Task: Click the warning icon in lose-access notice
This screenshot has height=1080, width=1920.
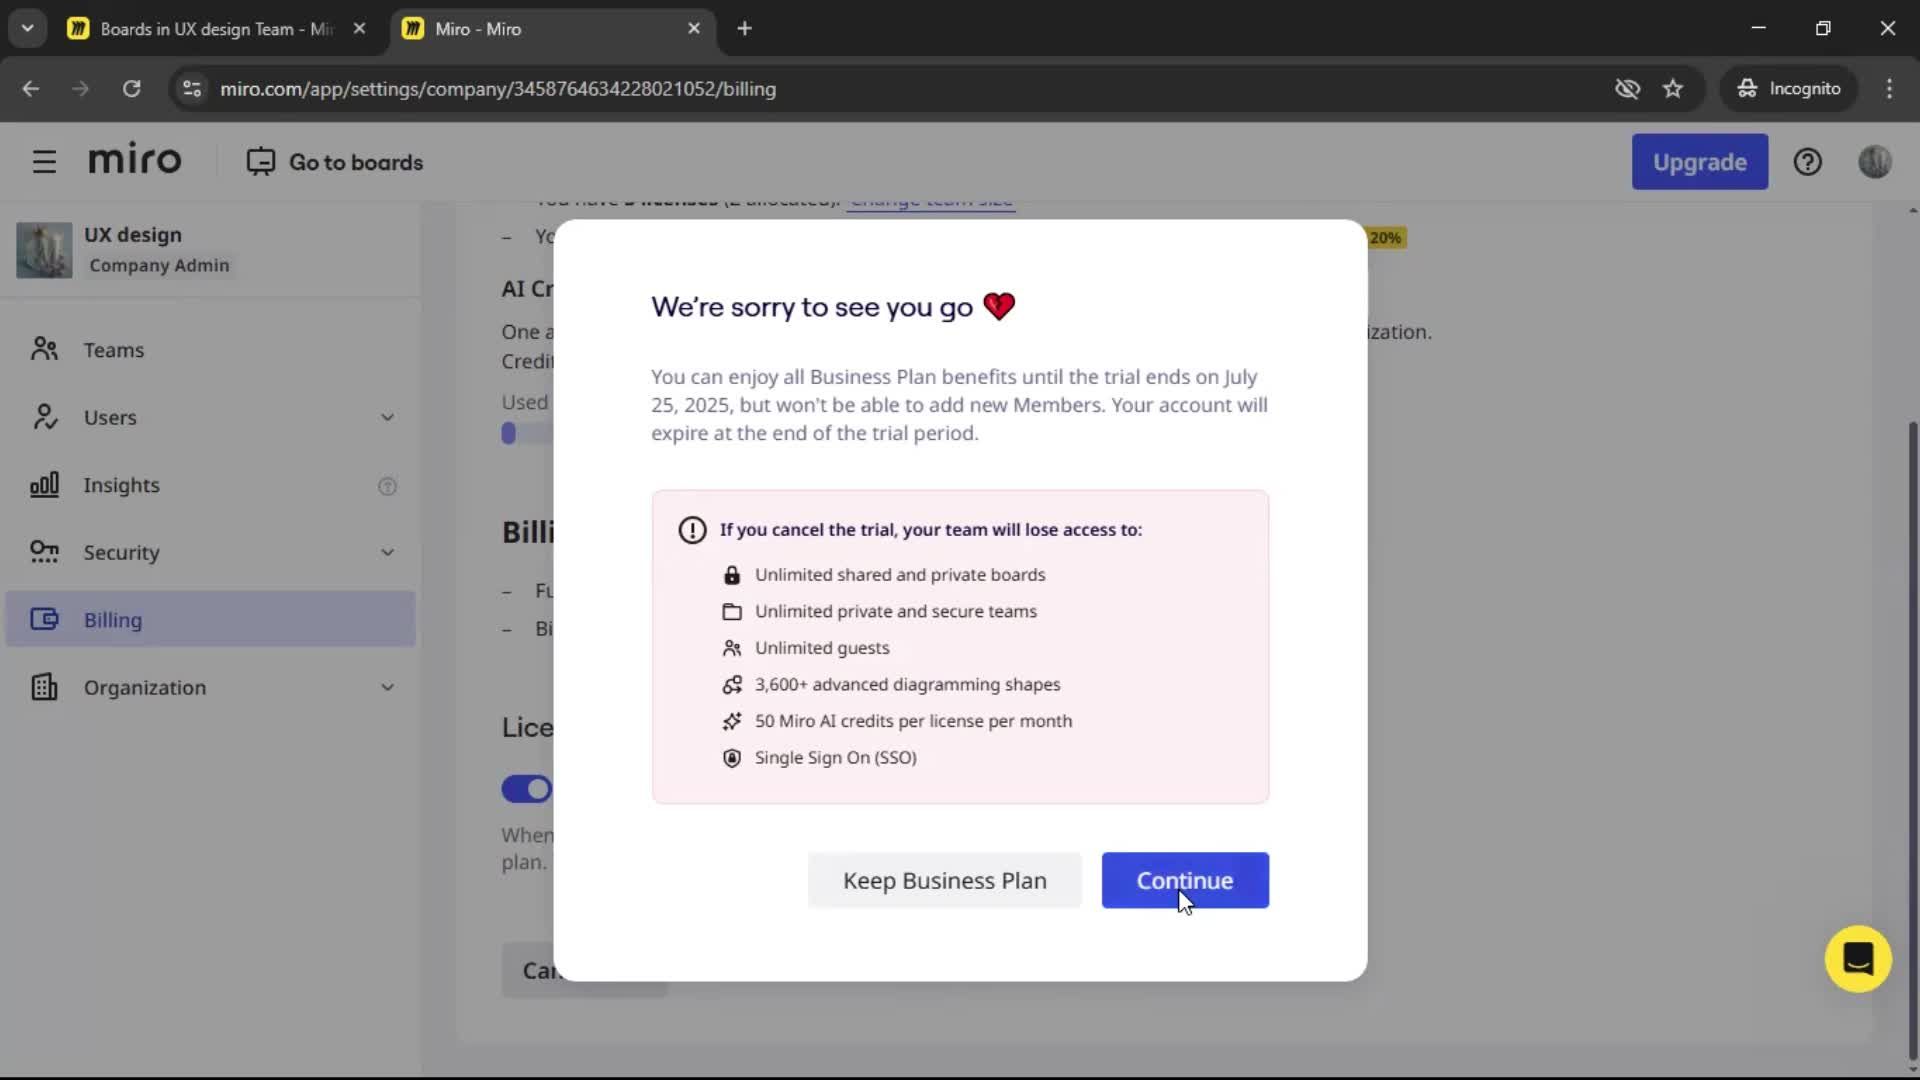Action: [x=692, y=530]
